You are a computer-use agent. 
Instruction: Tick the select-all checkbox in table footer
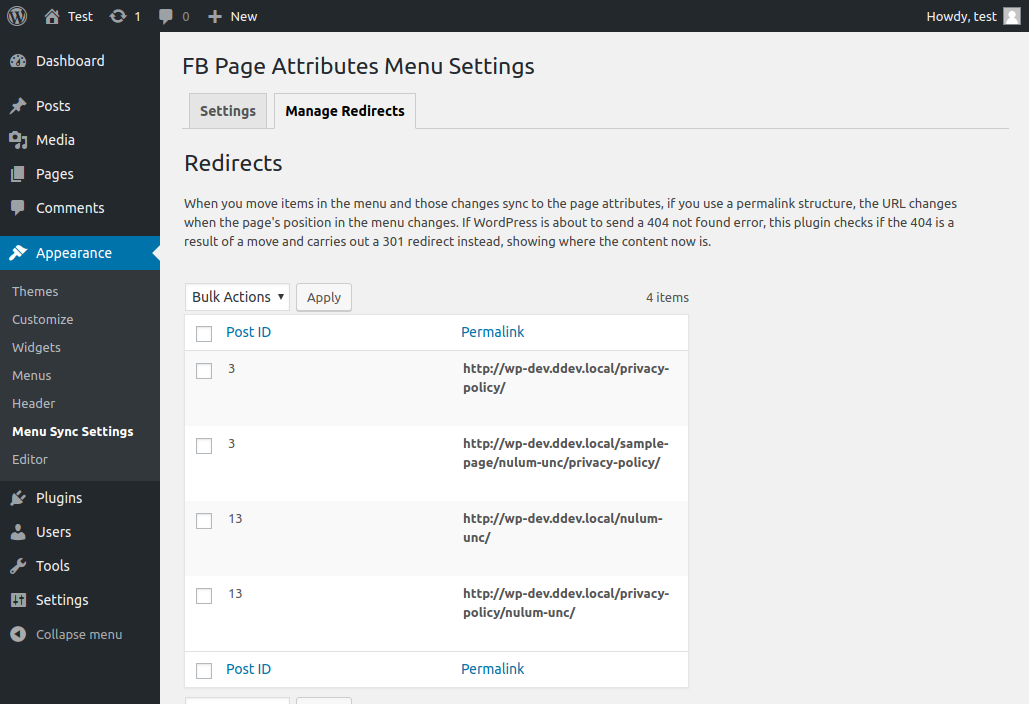click(x=204, y=671)
